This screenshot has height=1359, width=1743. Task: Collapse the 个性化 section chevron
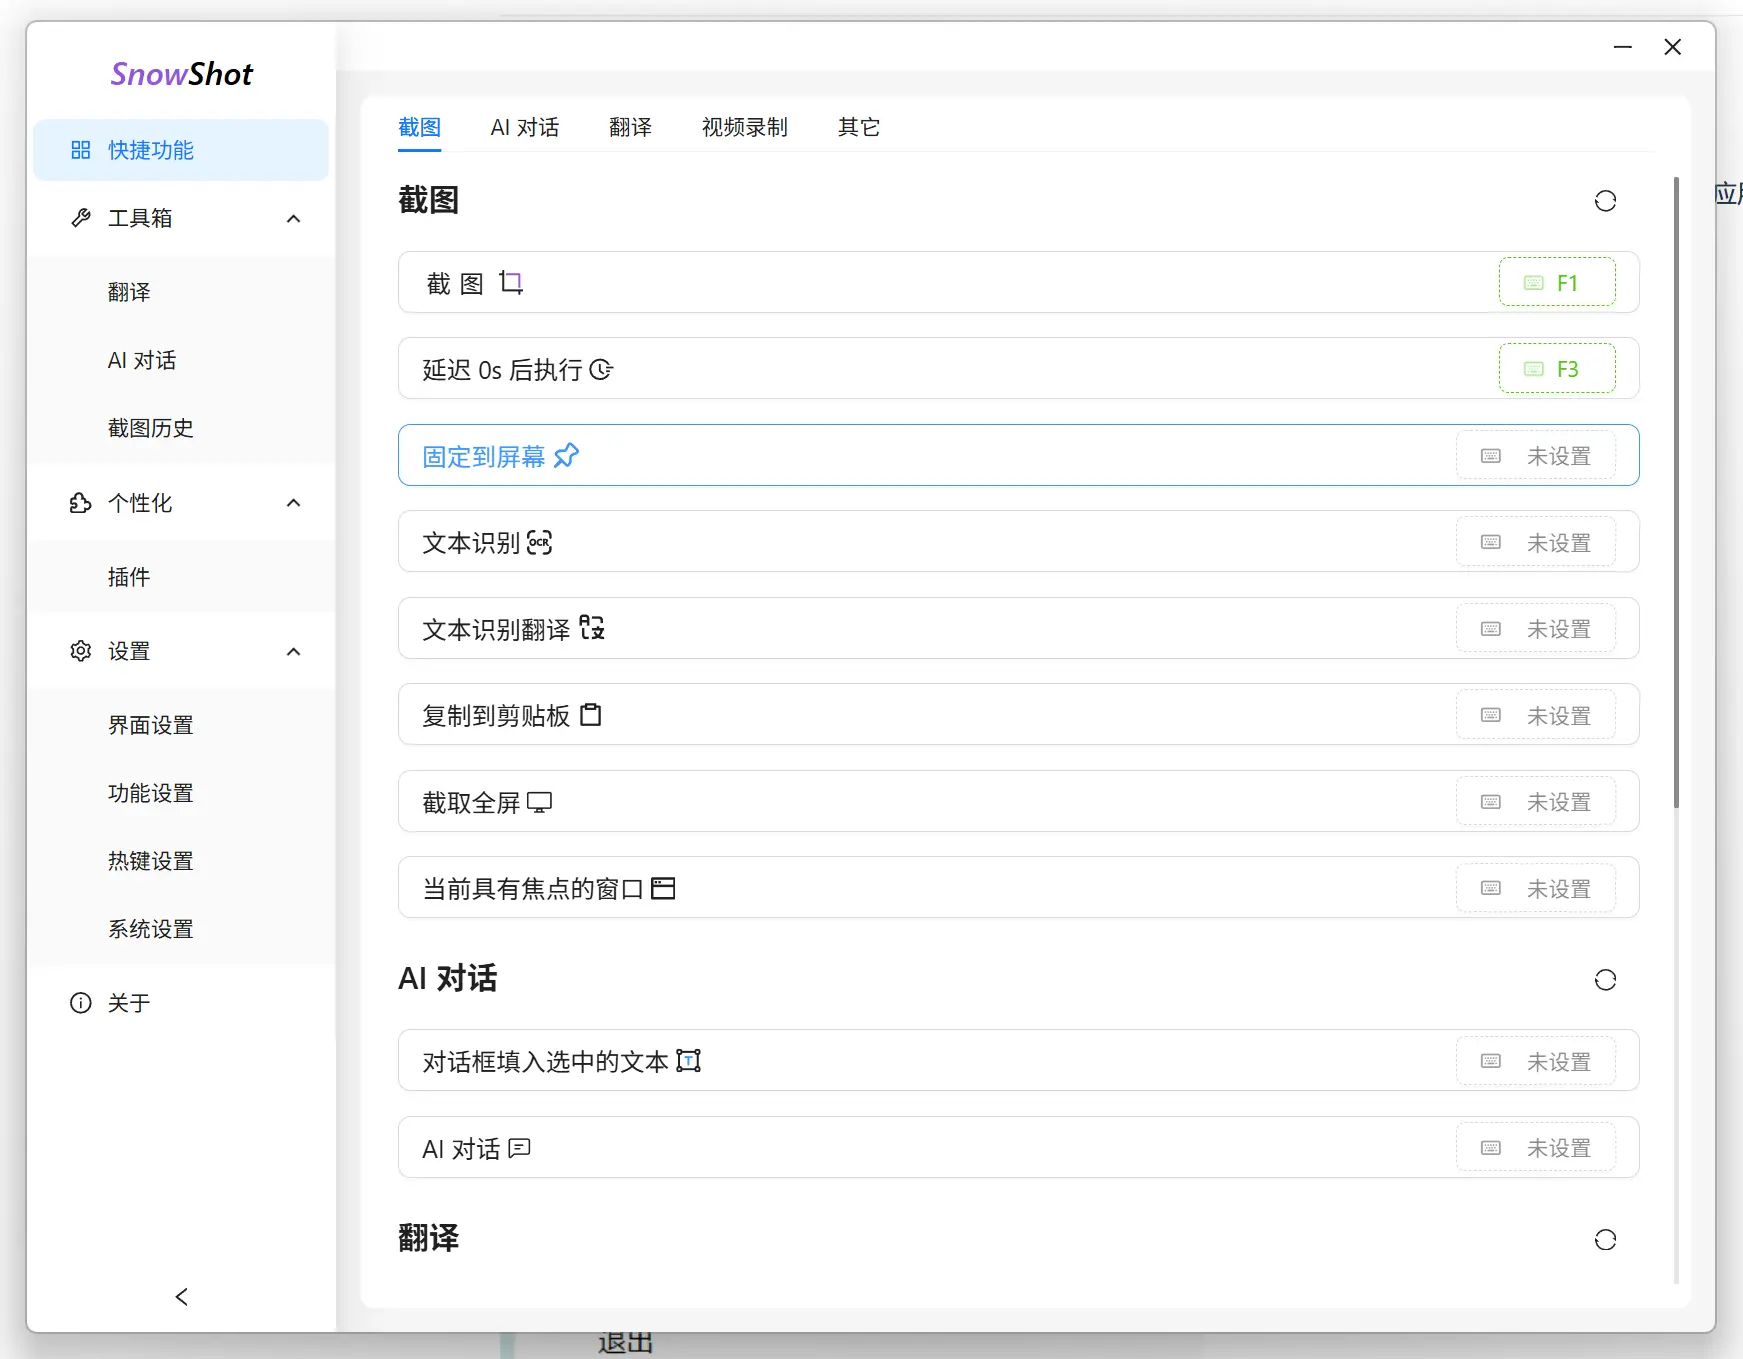point(293,503)
